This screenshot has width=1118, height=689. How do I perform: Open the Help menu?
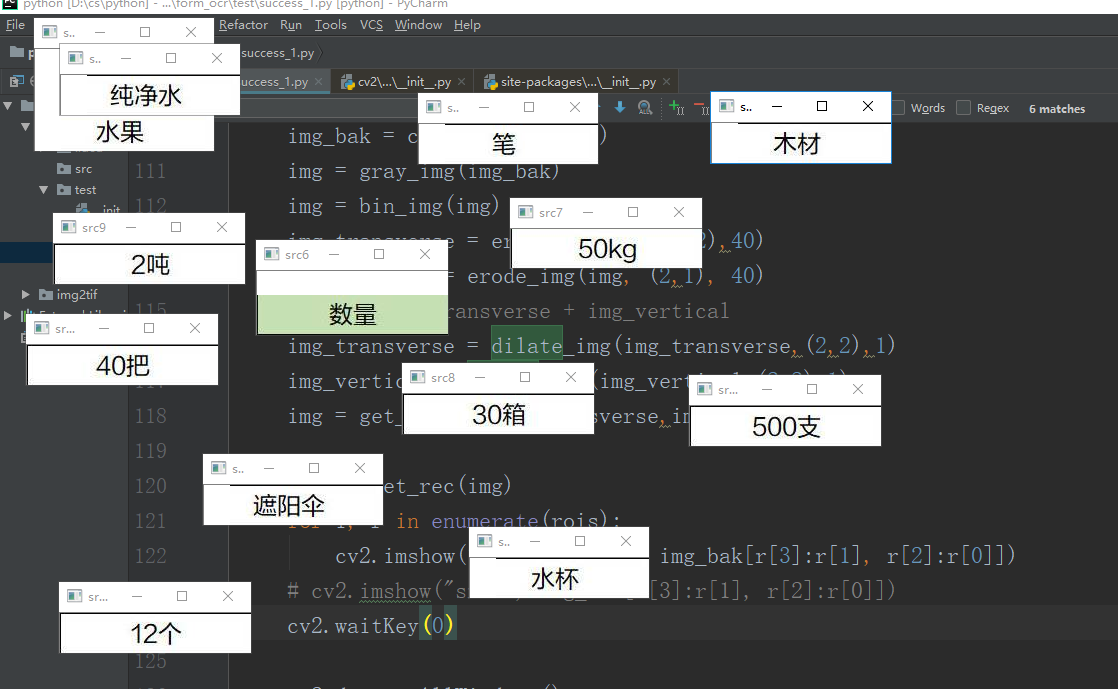tap(467, 25)
